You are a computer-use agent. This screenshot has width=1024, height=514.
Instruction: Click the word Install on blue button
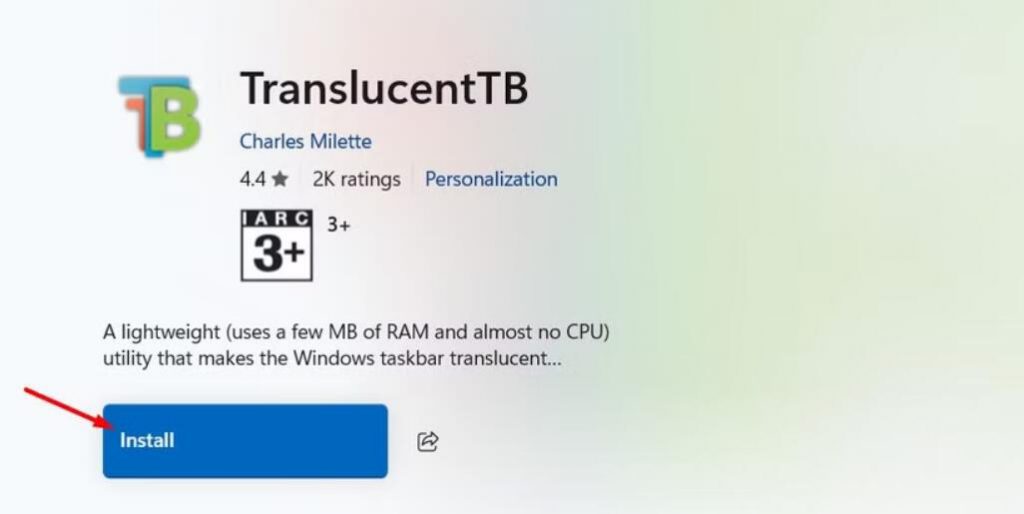pos(147,440)
